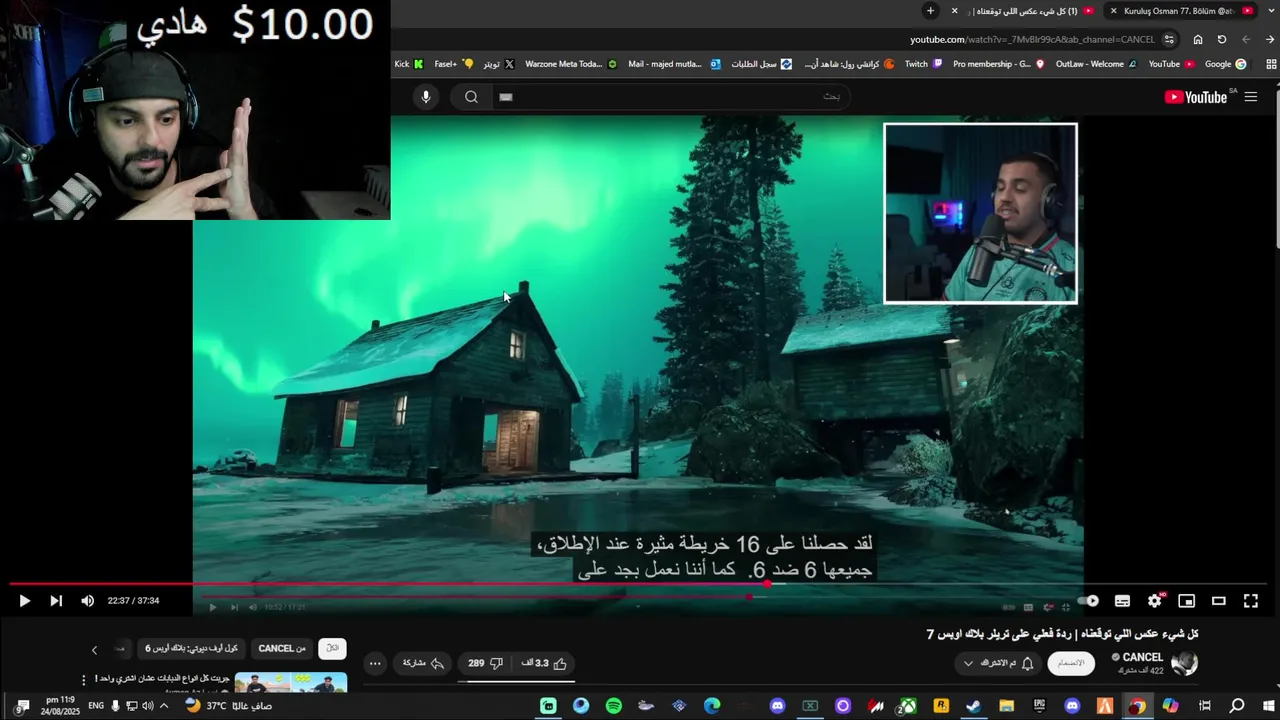Screen dimensions: 1280x720
Task: Click the search magnifier button
Action: tap(471, 97)
